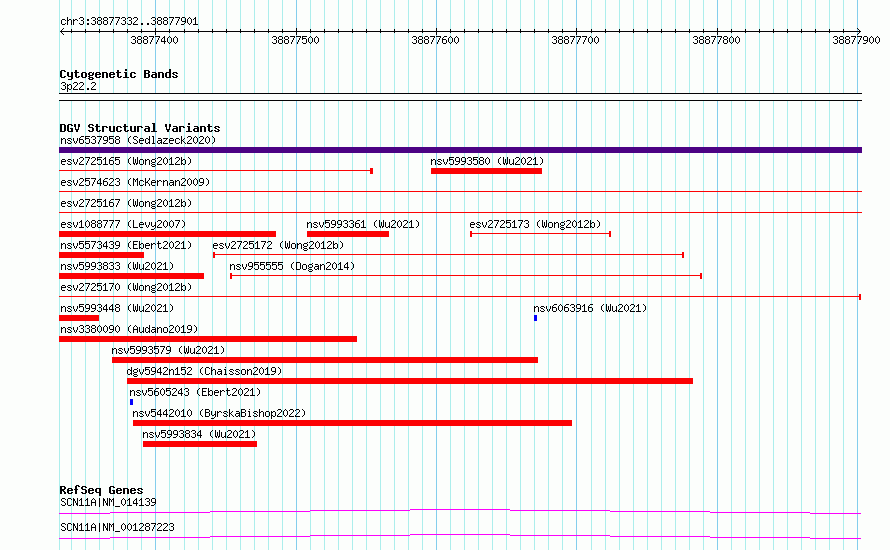The width and height of the screenshot is (890, 550).
Task: Click ruler position 38877600
Action: coord(435,40)
